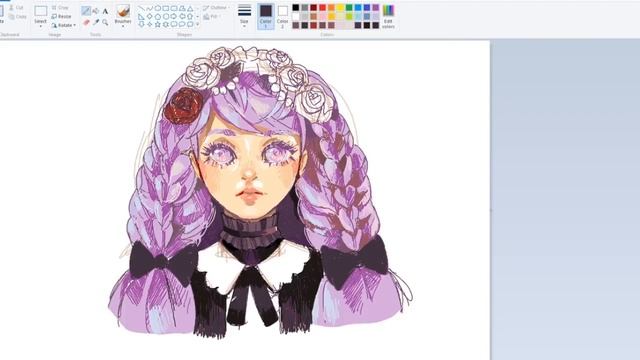Image resolution: width=640 pixels, height=360 pixels.
Task: Select the Color picker eyedropper tool
Action: (96, 22)
